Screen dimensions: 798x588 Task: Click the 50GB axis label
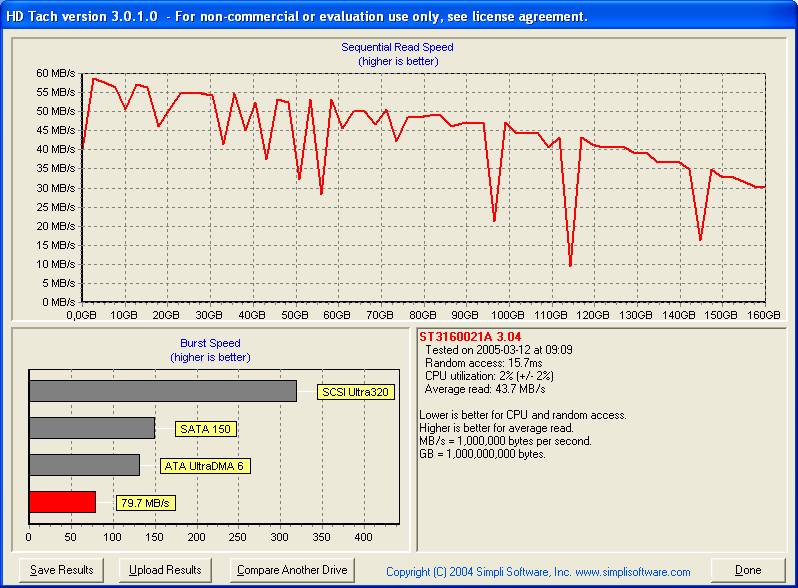[295, 315]
